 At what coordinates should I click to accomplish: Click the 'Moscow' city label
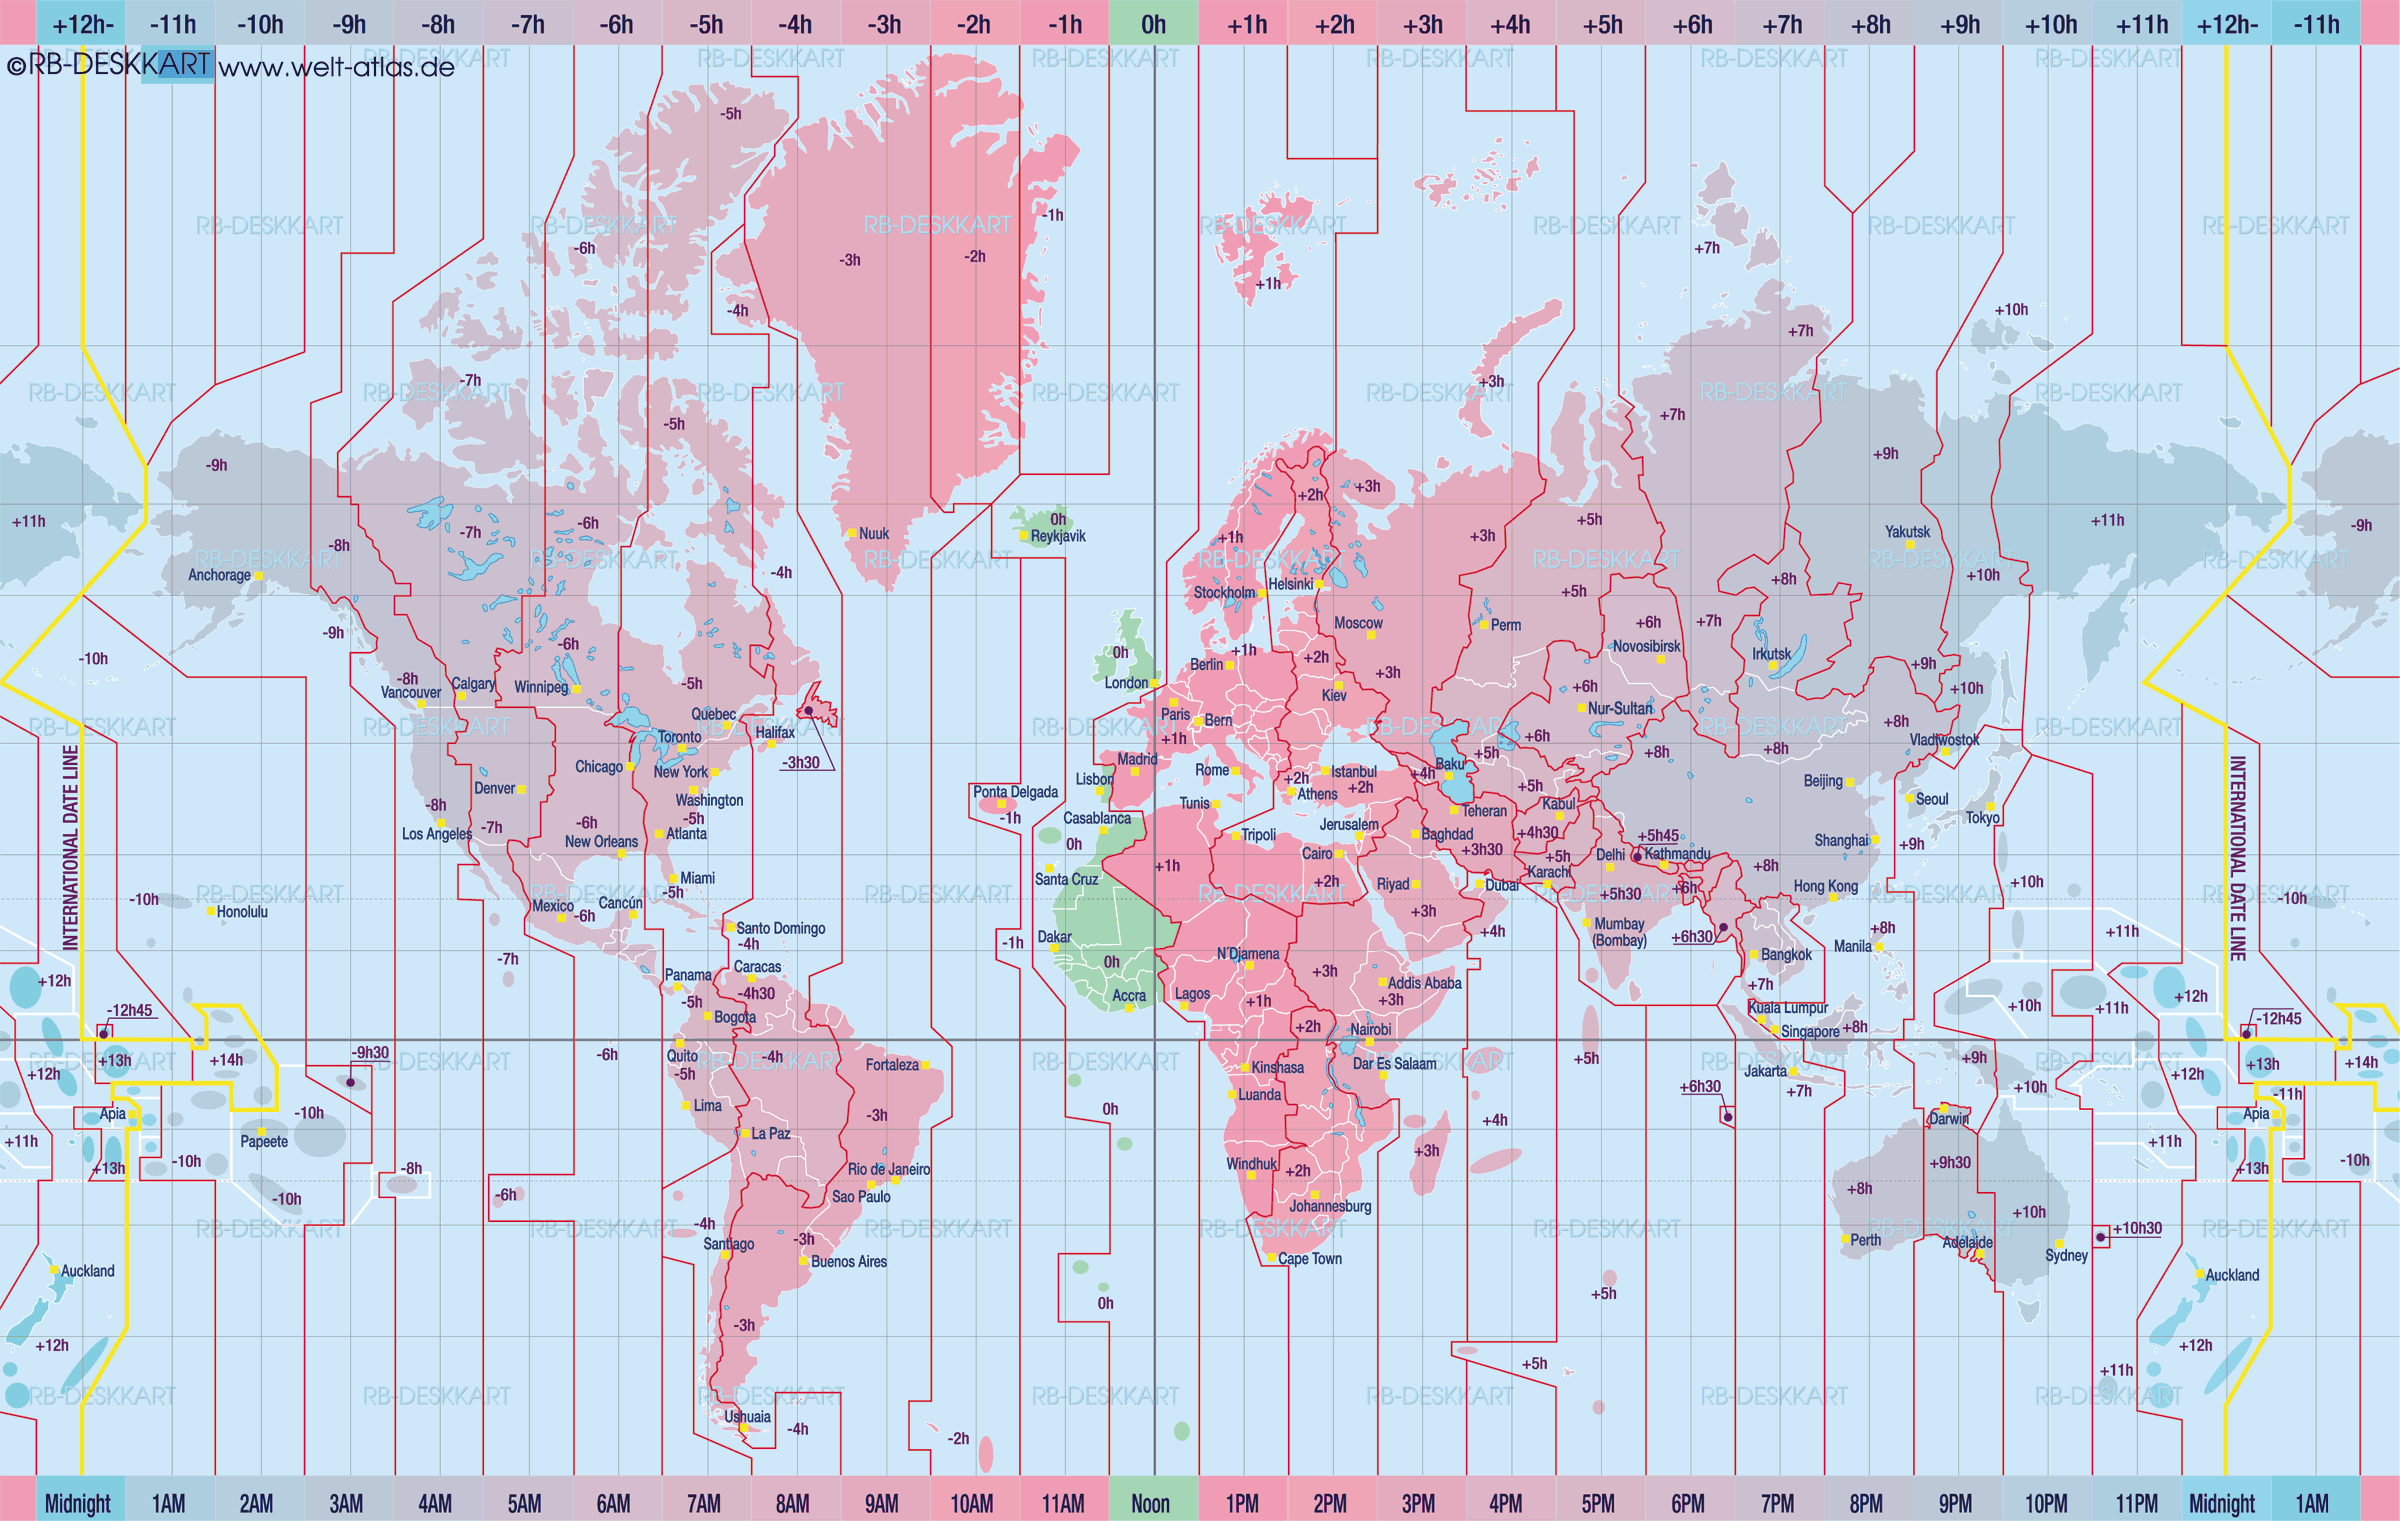pos(1358,623)
